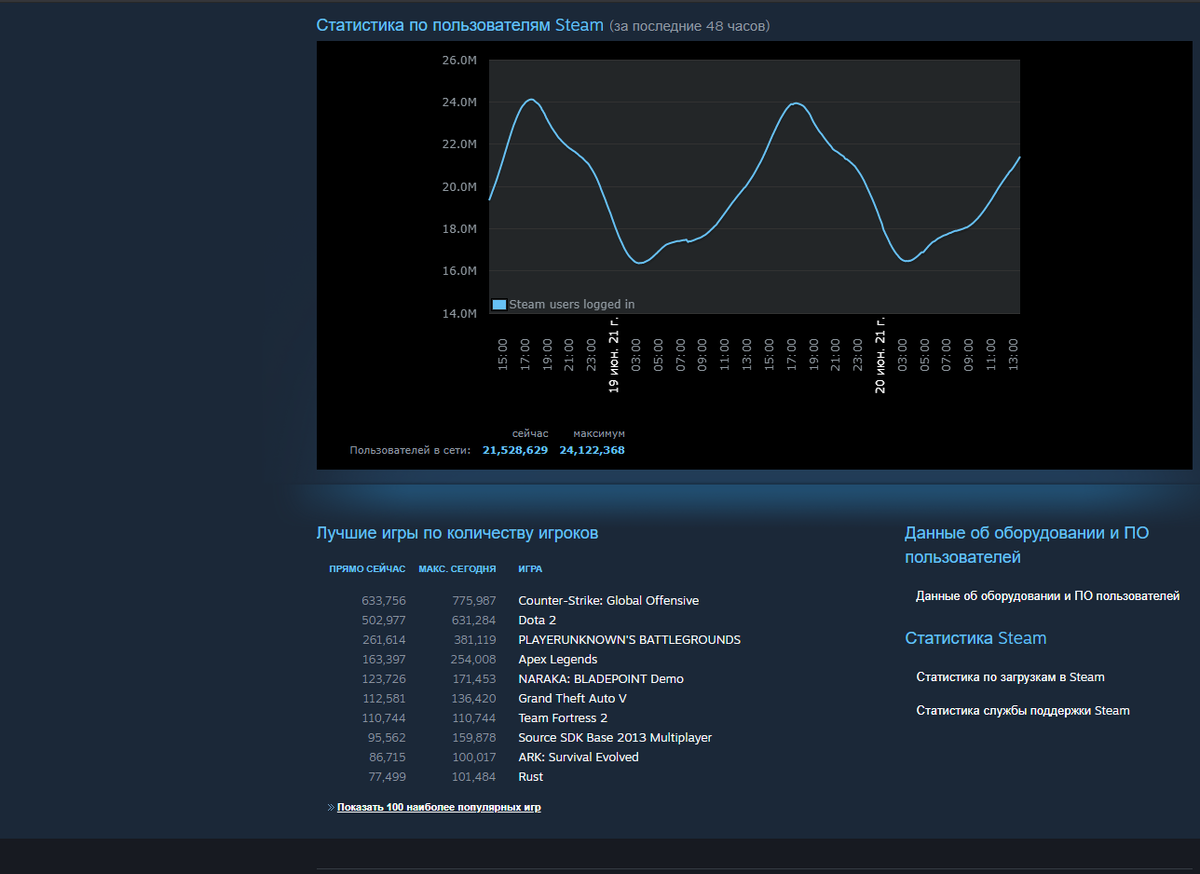
Task: Click the 95,562 current players value
Action: pyautogui.click(x=387, y=738)
